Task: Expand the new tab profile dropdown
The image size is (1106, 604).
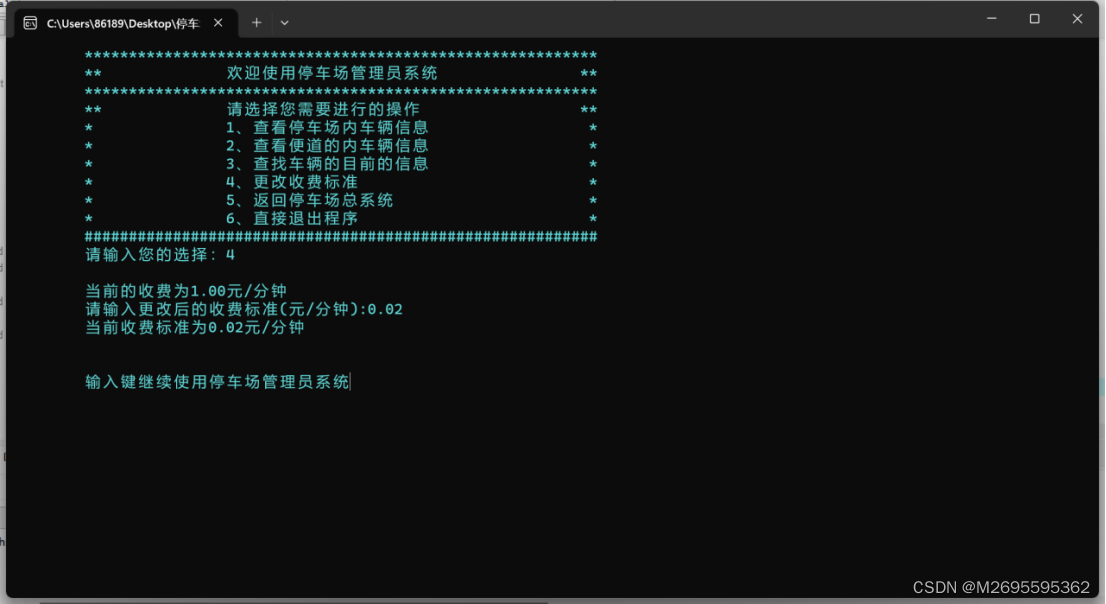Action: click(284, 23)
